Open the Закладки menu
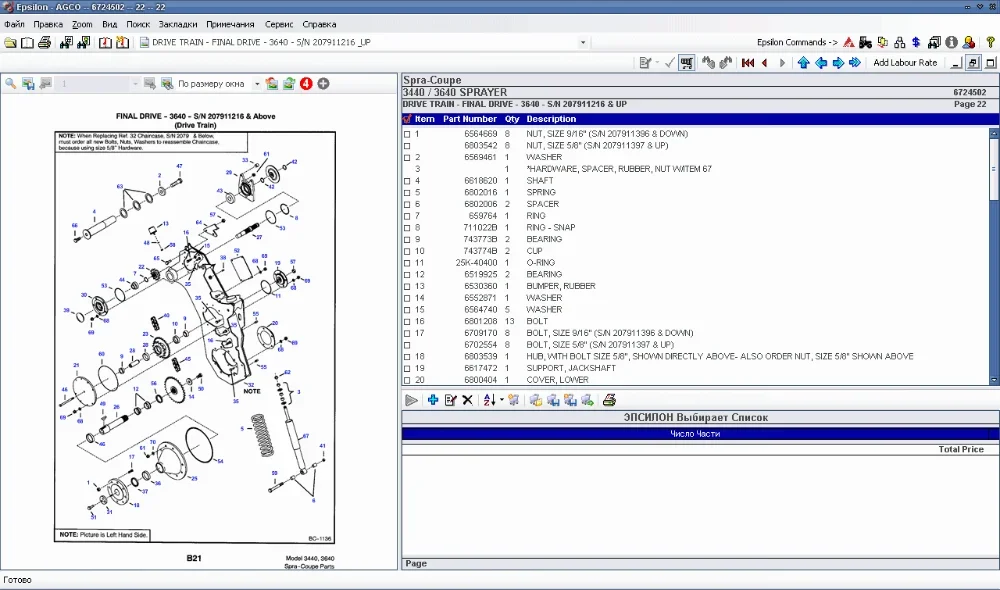This screenshot has height=590, width=1000. click(x=177, y=24)
